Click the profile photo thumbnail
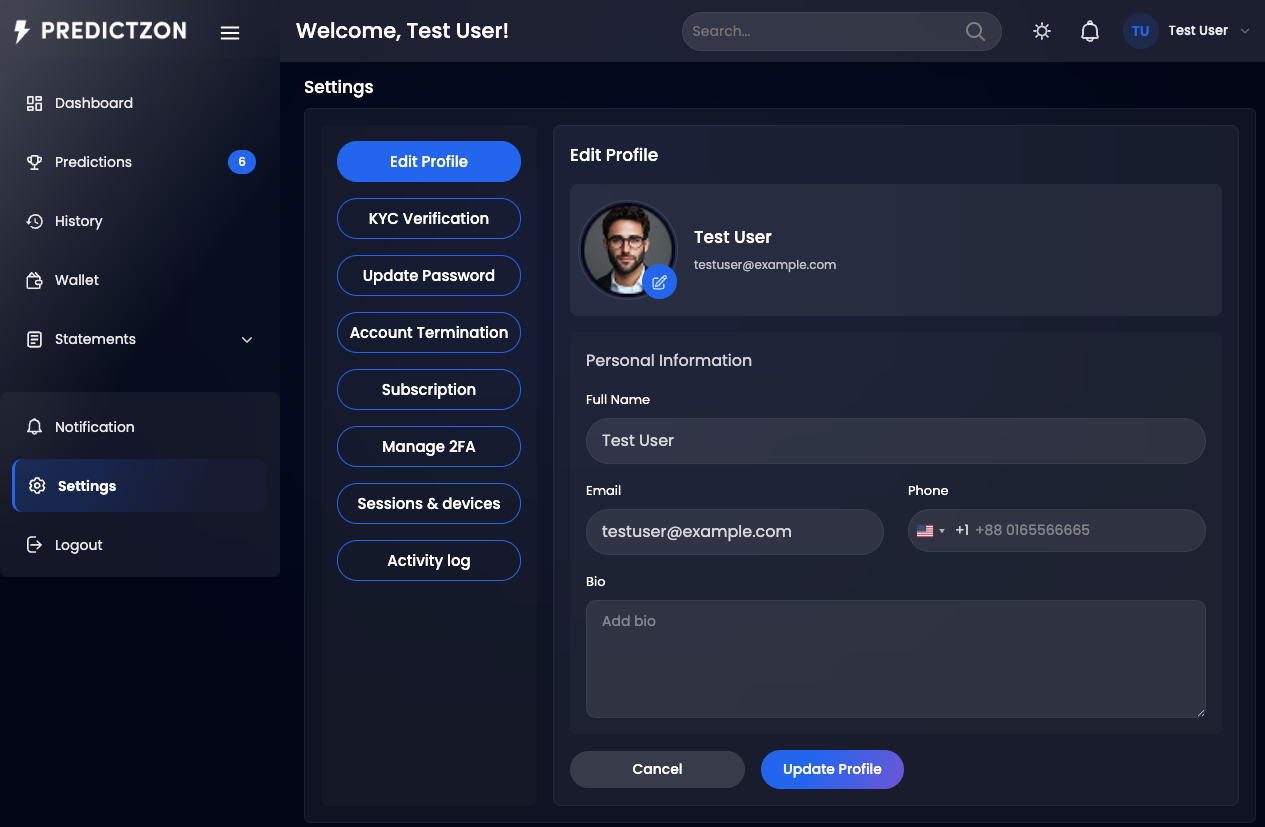 pos(628,250)
